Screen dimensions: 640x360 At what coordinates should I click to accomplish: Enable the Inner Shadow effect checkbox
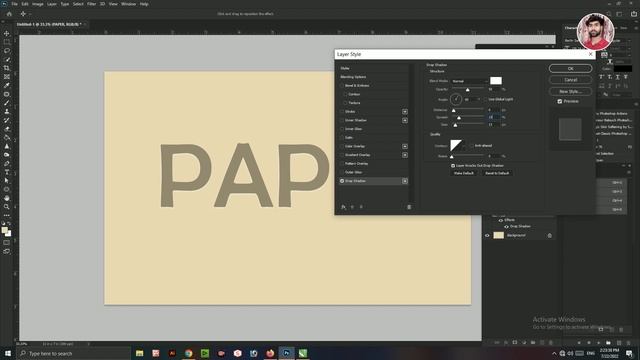click(x=342, y=120)
